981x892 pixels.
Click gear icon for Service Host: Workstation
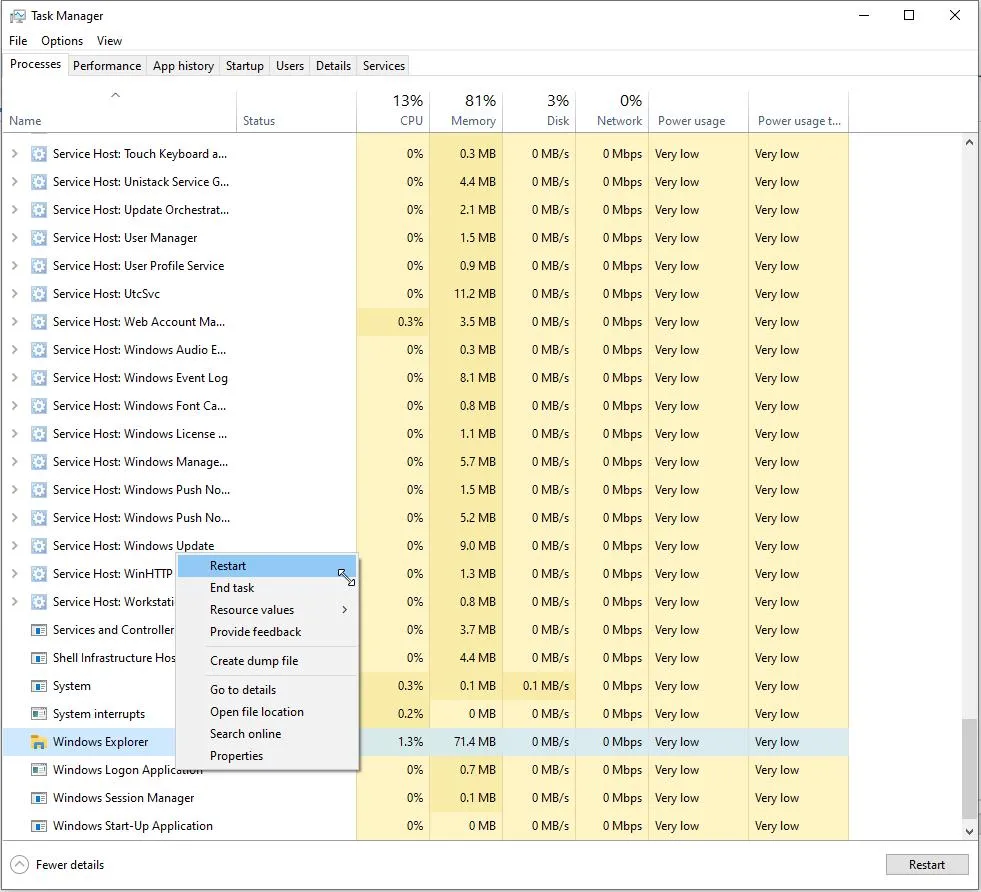tap(39, 602)
